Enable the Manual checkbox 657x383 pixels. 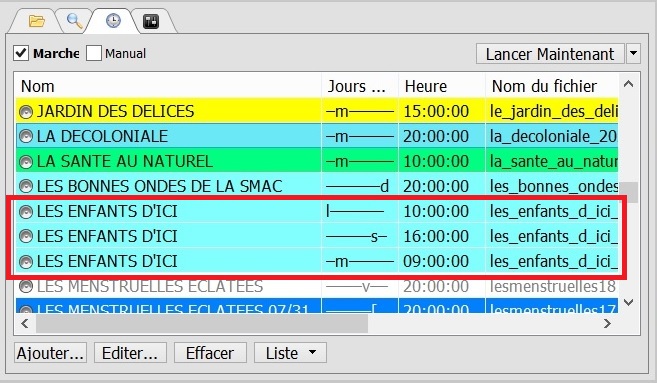[x=94, y=53]
